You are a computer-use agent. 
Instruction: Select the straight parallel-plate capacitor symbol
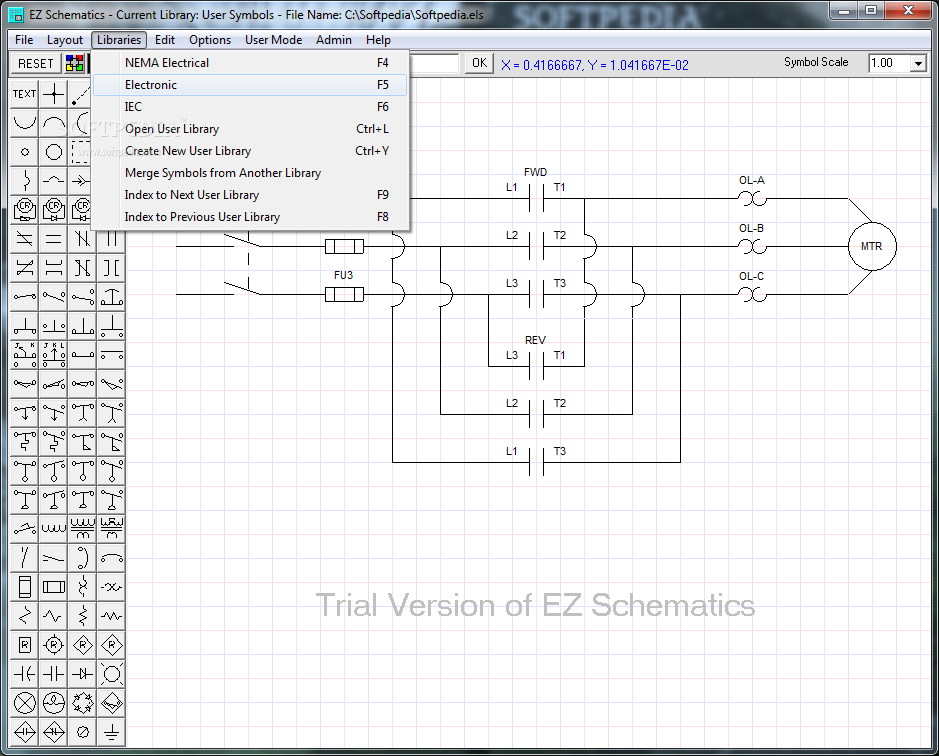pos(53,675)
